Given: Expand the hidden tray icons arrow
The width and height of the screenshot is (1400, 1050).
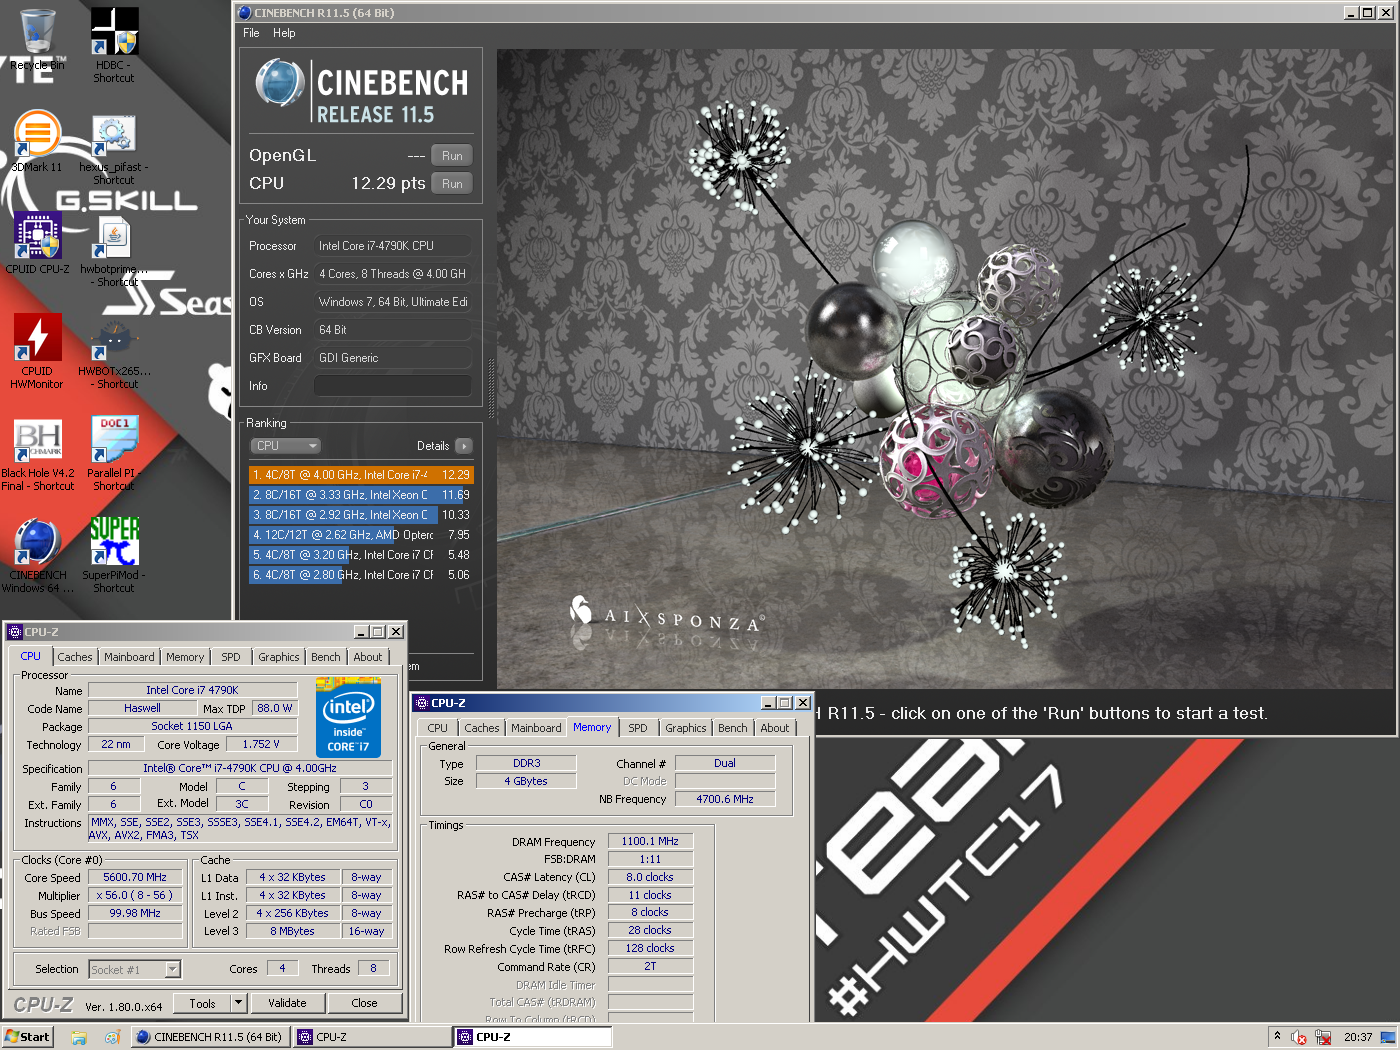Looking at the screenshot, I should [1277, 1036].
